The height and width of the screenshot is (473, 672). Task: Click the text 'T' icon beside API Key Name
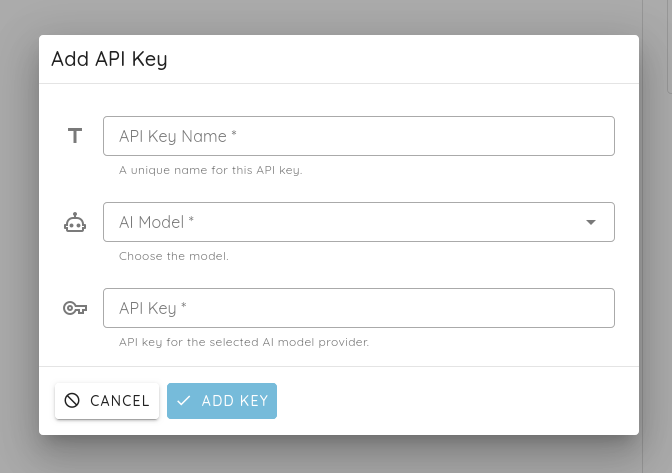75,136
